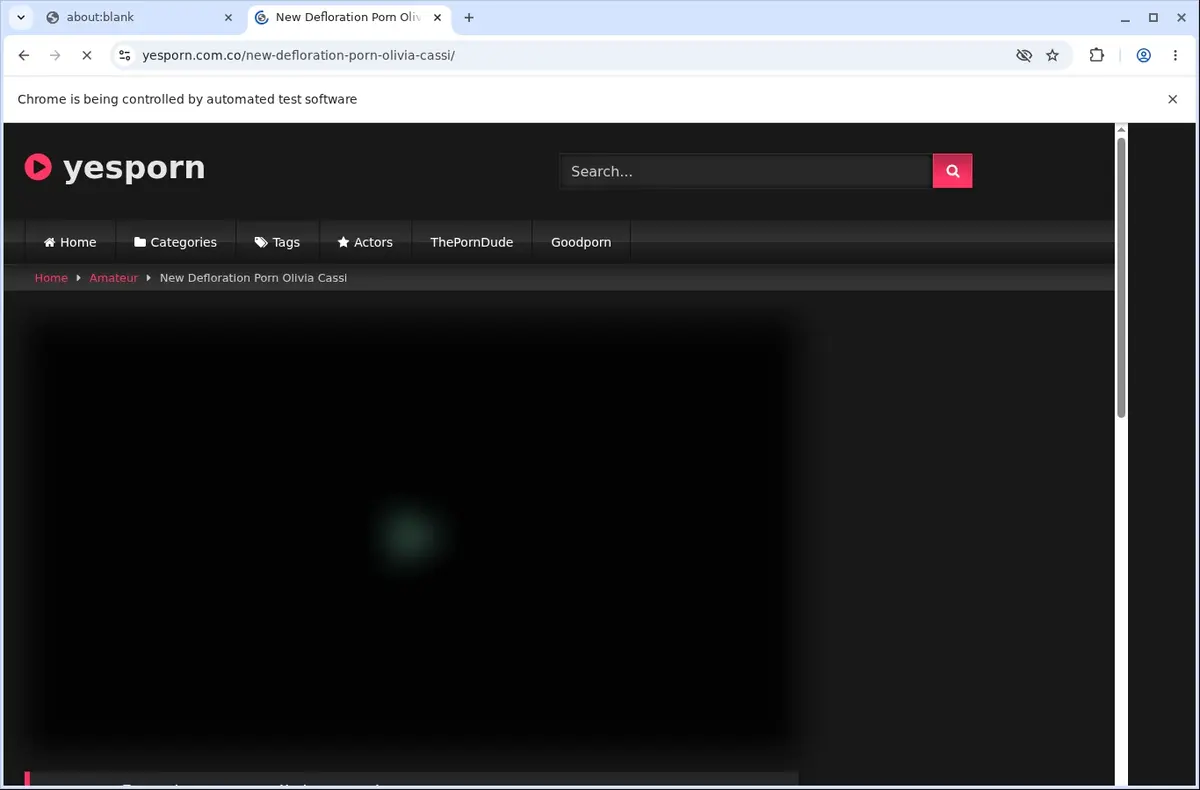1200x790 pixels.
Task: Go forward using the forward arrow
Action: 55,56
